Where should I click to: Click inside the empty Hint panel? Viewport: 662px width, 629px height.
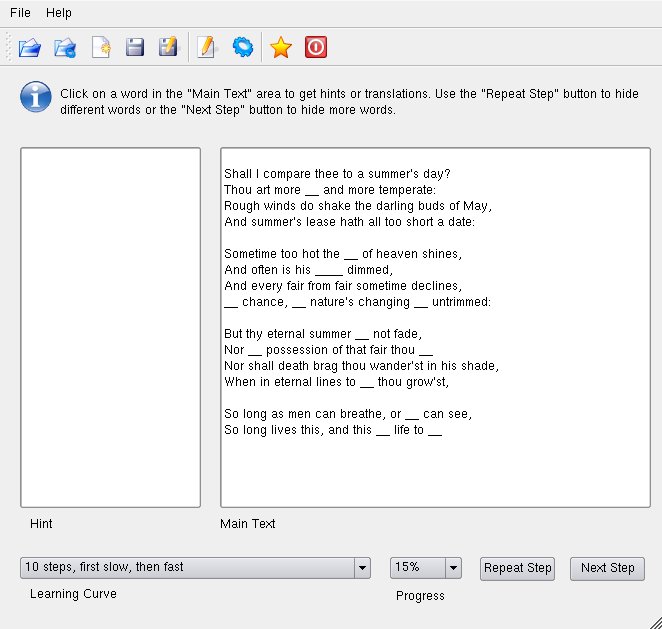point(110,327)
